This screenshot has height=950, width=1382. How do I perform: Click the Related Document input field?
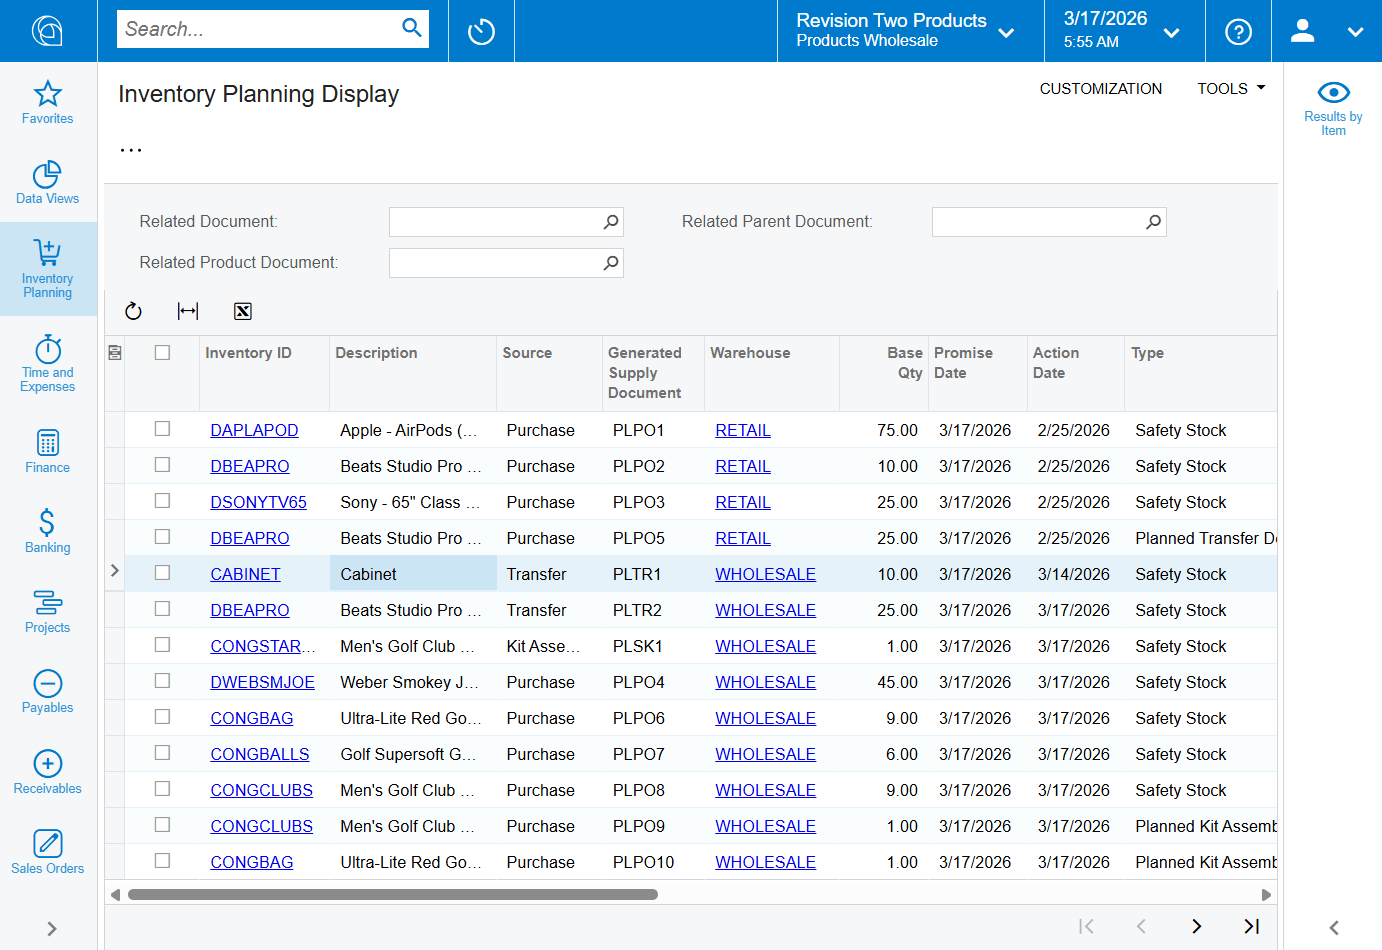[x=495, y=222]
